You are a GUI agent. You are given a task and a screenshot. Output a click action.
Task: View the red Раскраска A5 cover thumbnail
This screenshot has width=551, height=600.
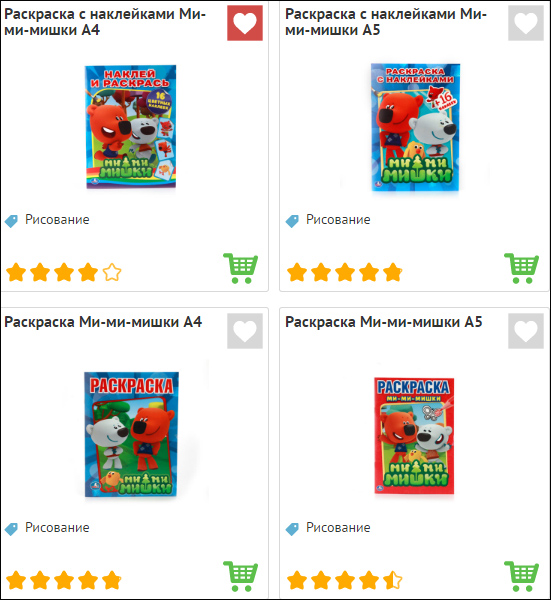[x=414, y=435]
